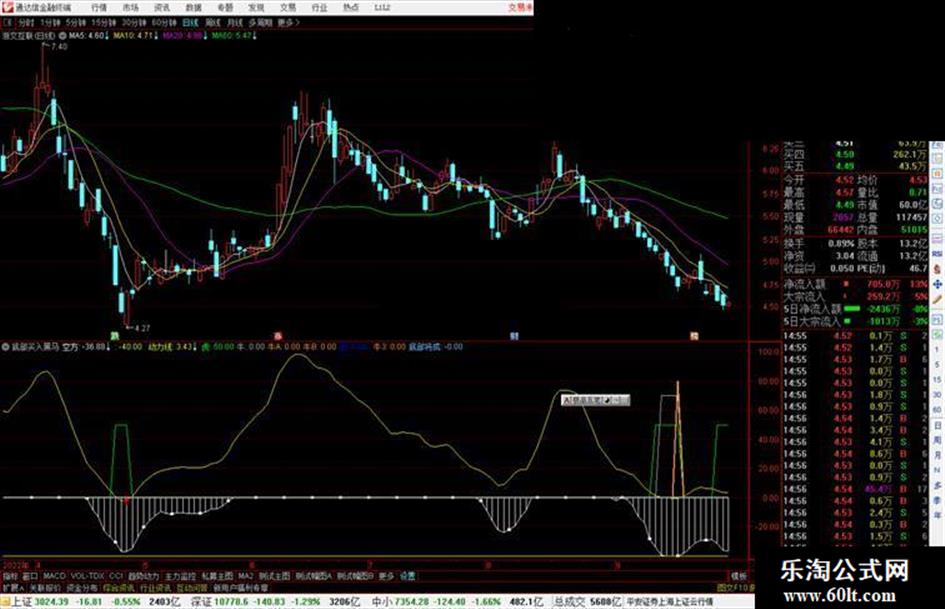The image size is (945, 609).
Task: Click indicator circle icon beside 底部买入黑马
Action: (5, 347)
